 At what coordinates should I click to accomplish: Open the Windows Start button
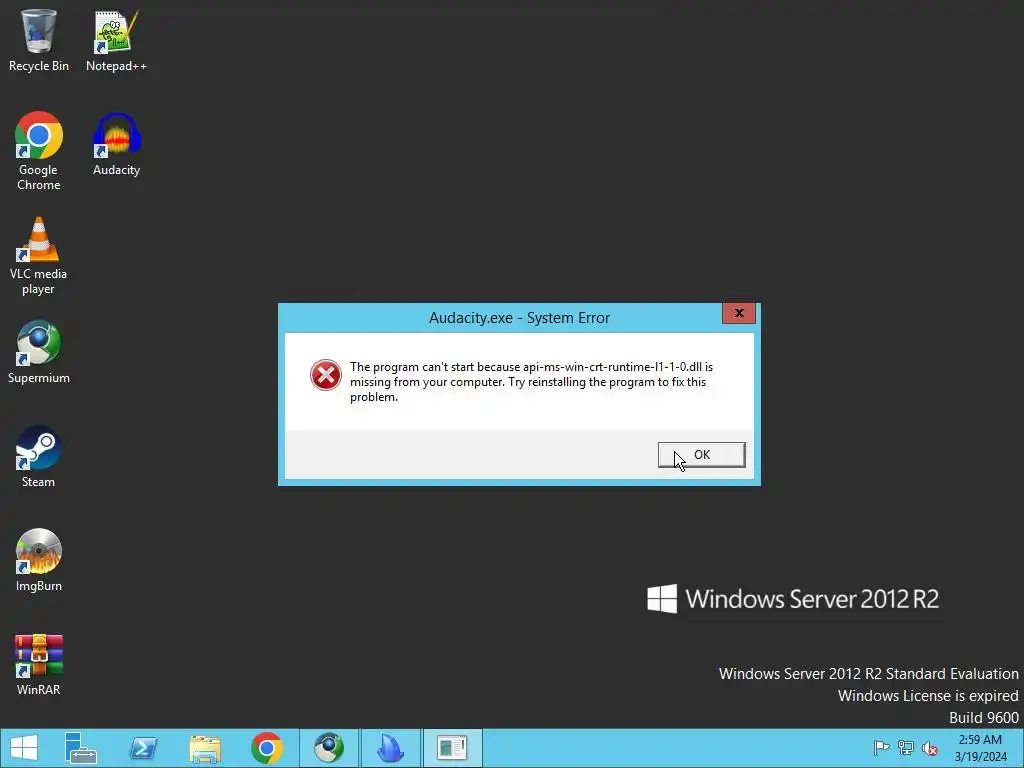pyautogui.click(x=24, y=748)
